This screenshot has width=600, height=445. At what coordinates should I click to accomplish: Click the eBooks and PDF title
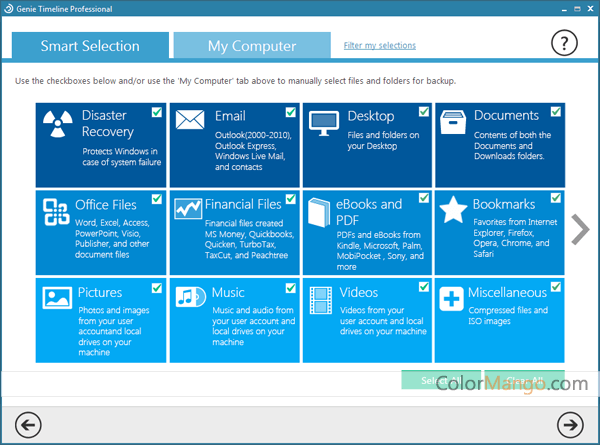369,212
